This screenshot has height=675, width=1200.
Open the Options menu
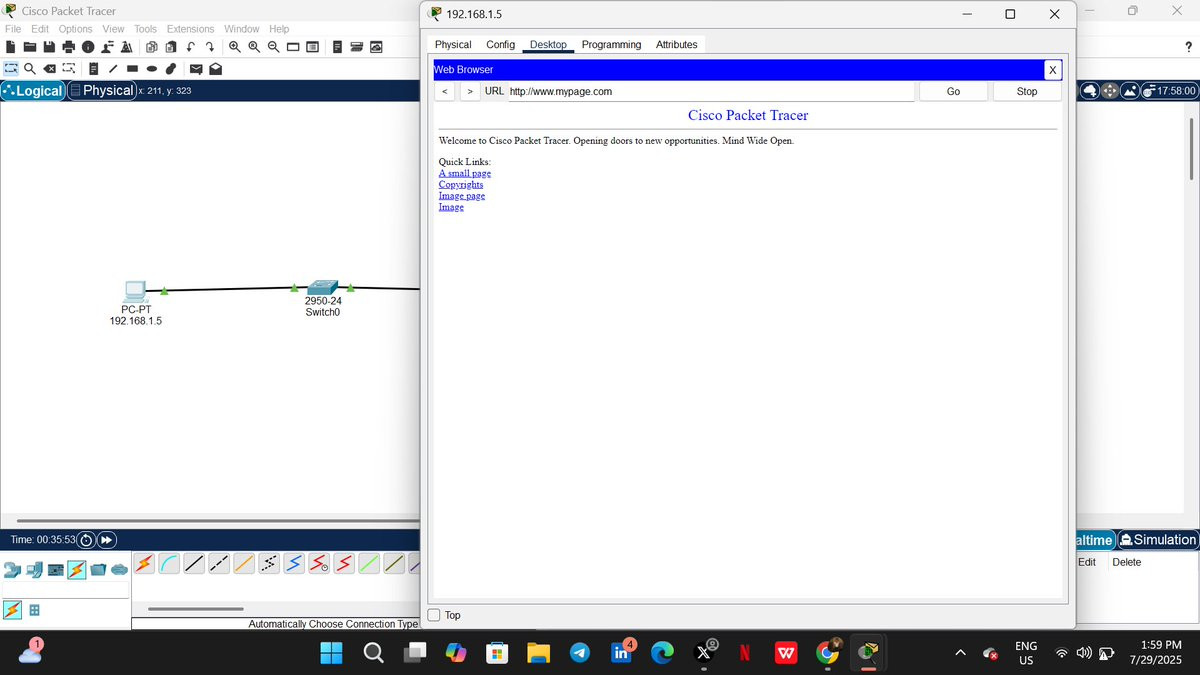pos(75,29)
